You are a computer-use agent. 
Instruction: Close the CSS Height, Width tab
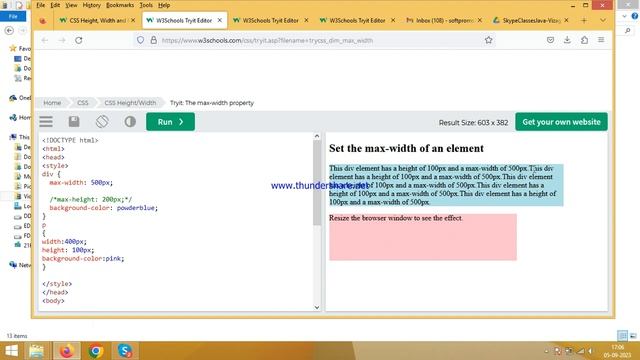(x=133, y=20)
